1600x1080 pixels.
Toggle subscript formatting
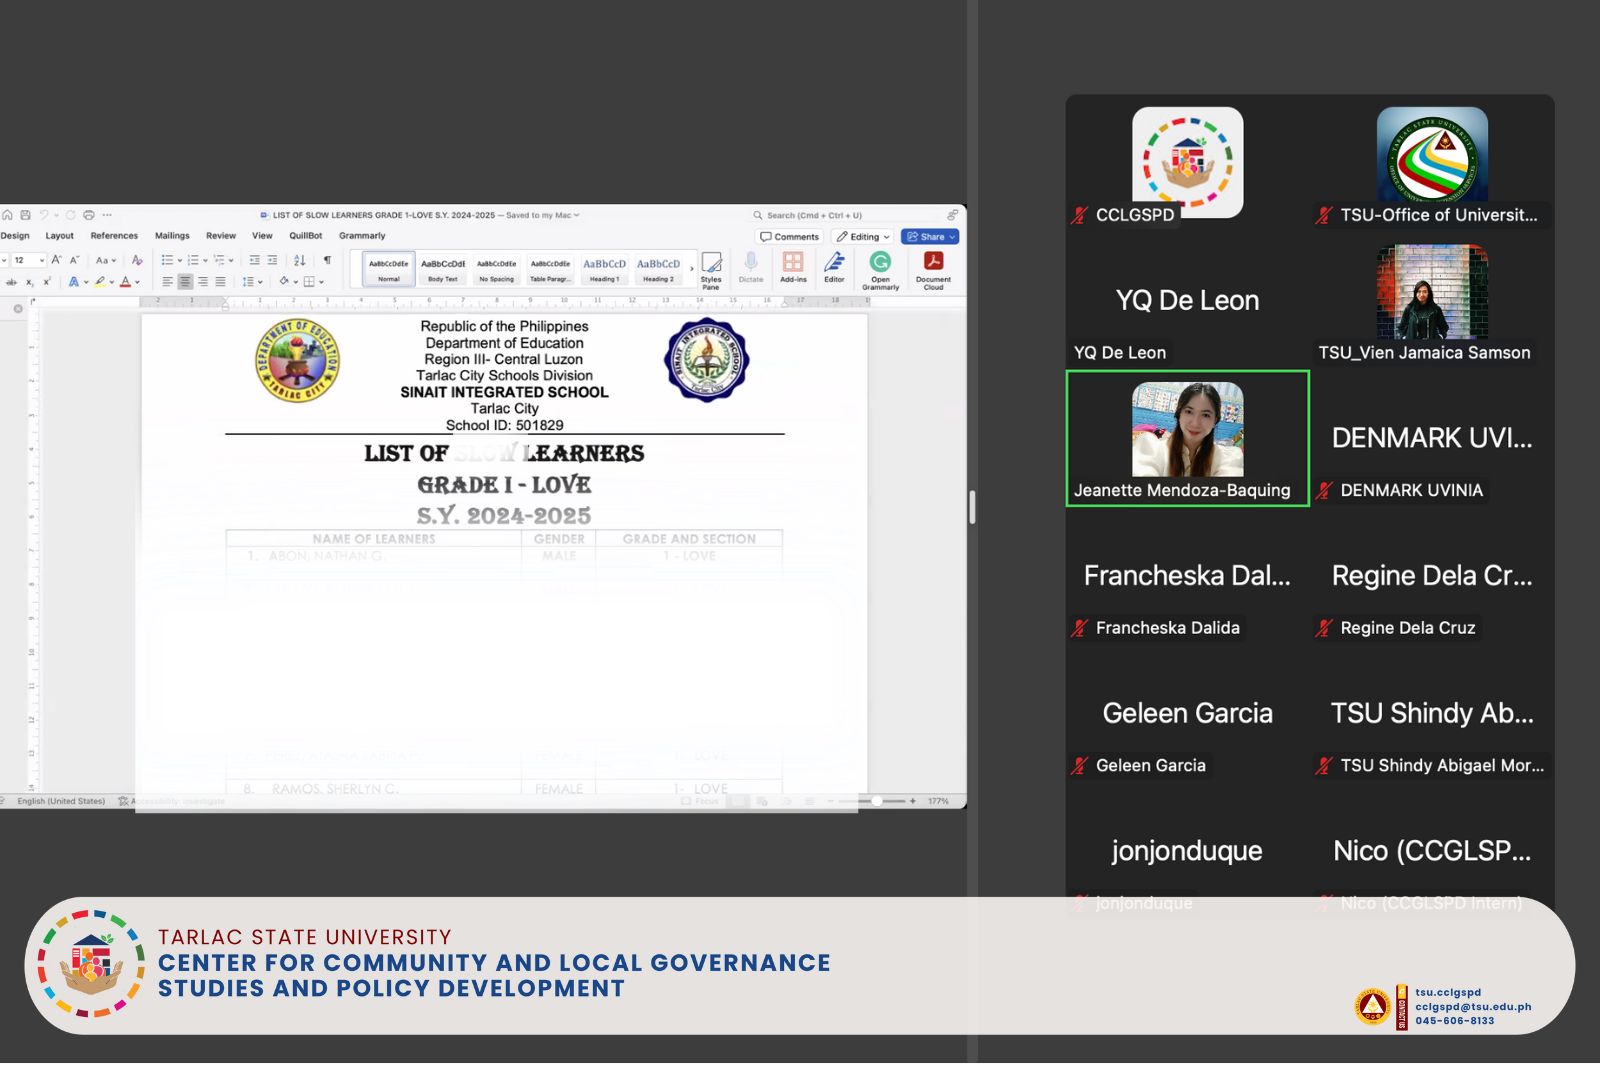30,282
